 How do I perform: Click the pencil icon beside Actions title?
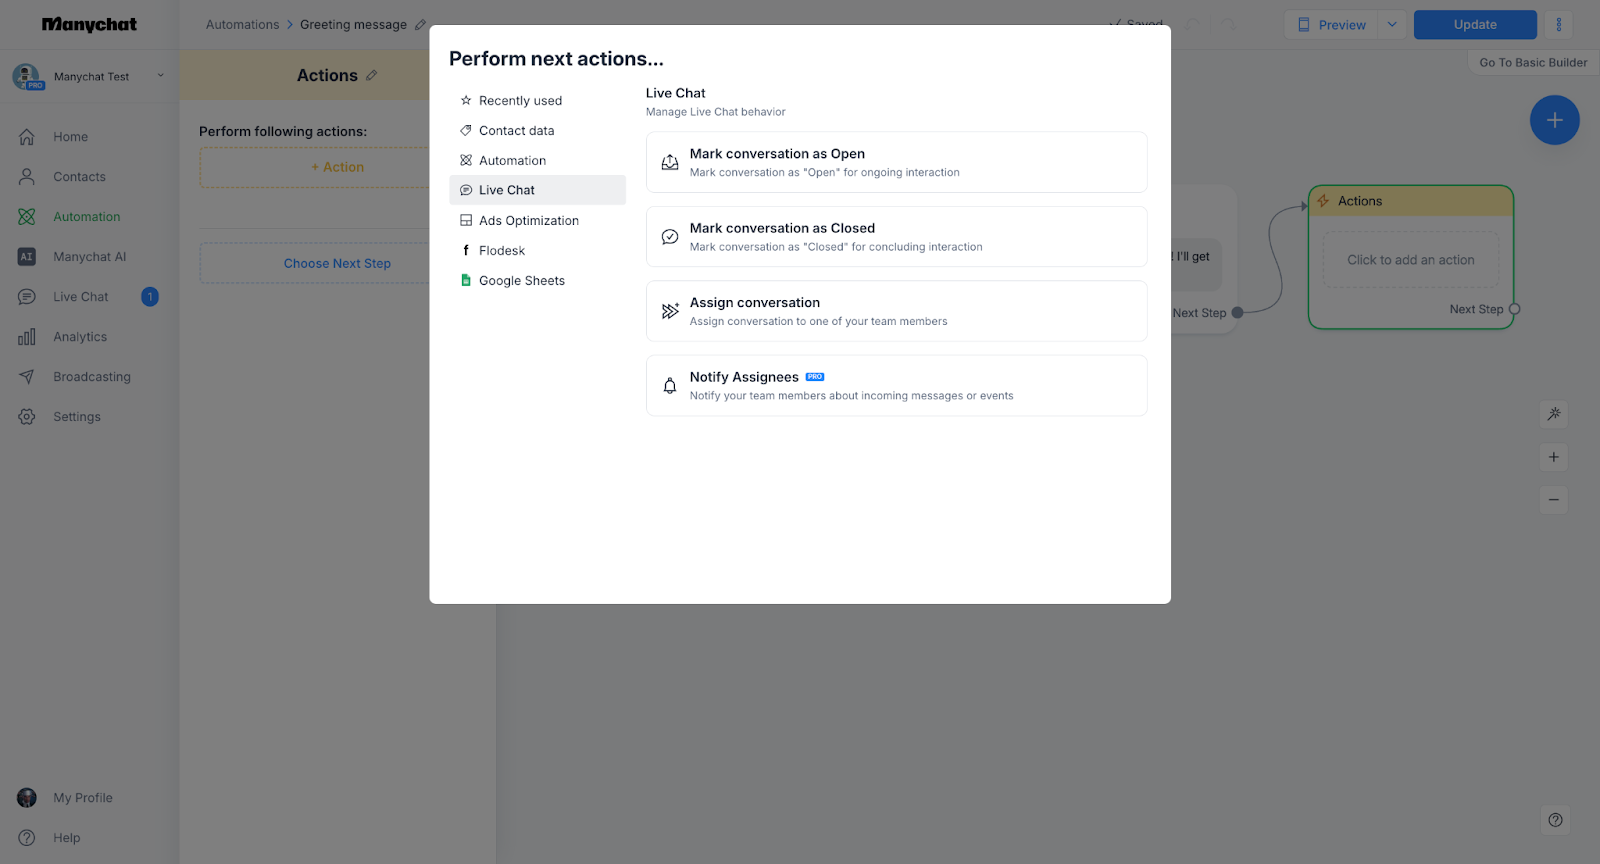[x=372, y=75]
